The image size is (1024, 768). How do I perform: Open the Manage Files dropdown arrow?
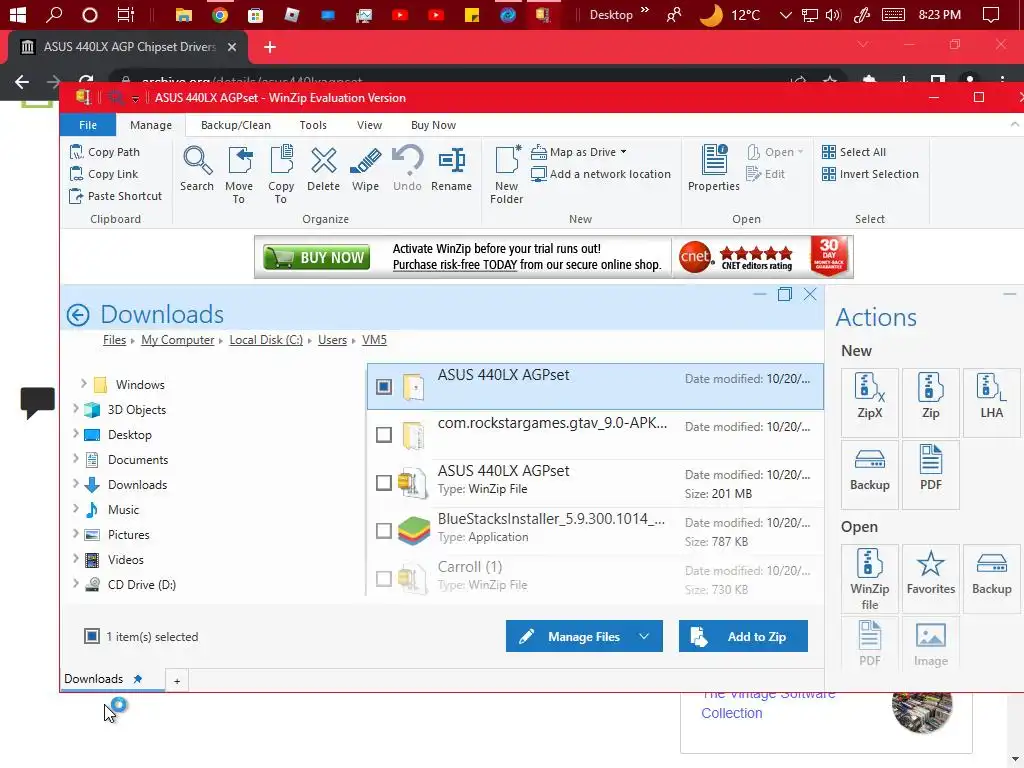645,637
